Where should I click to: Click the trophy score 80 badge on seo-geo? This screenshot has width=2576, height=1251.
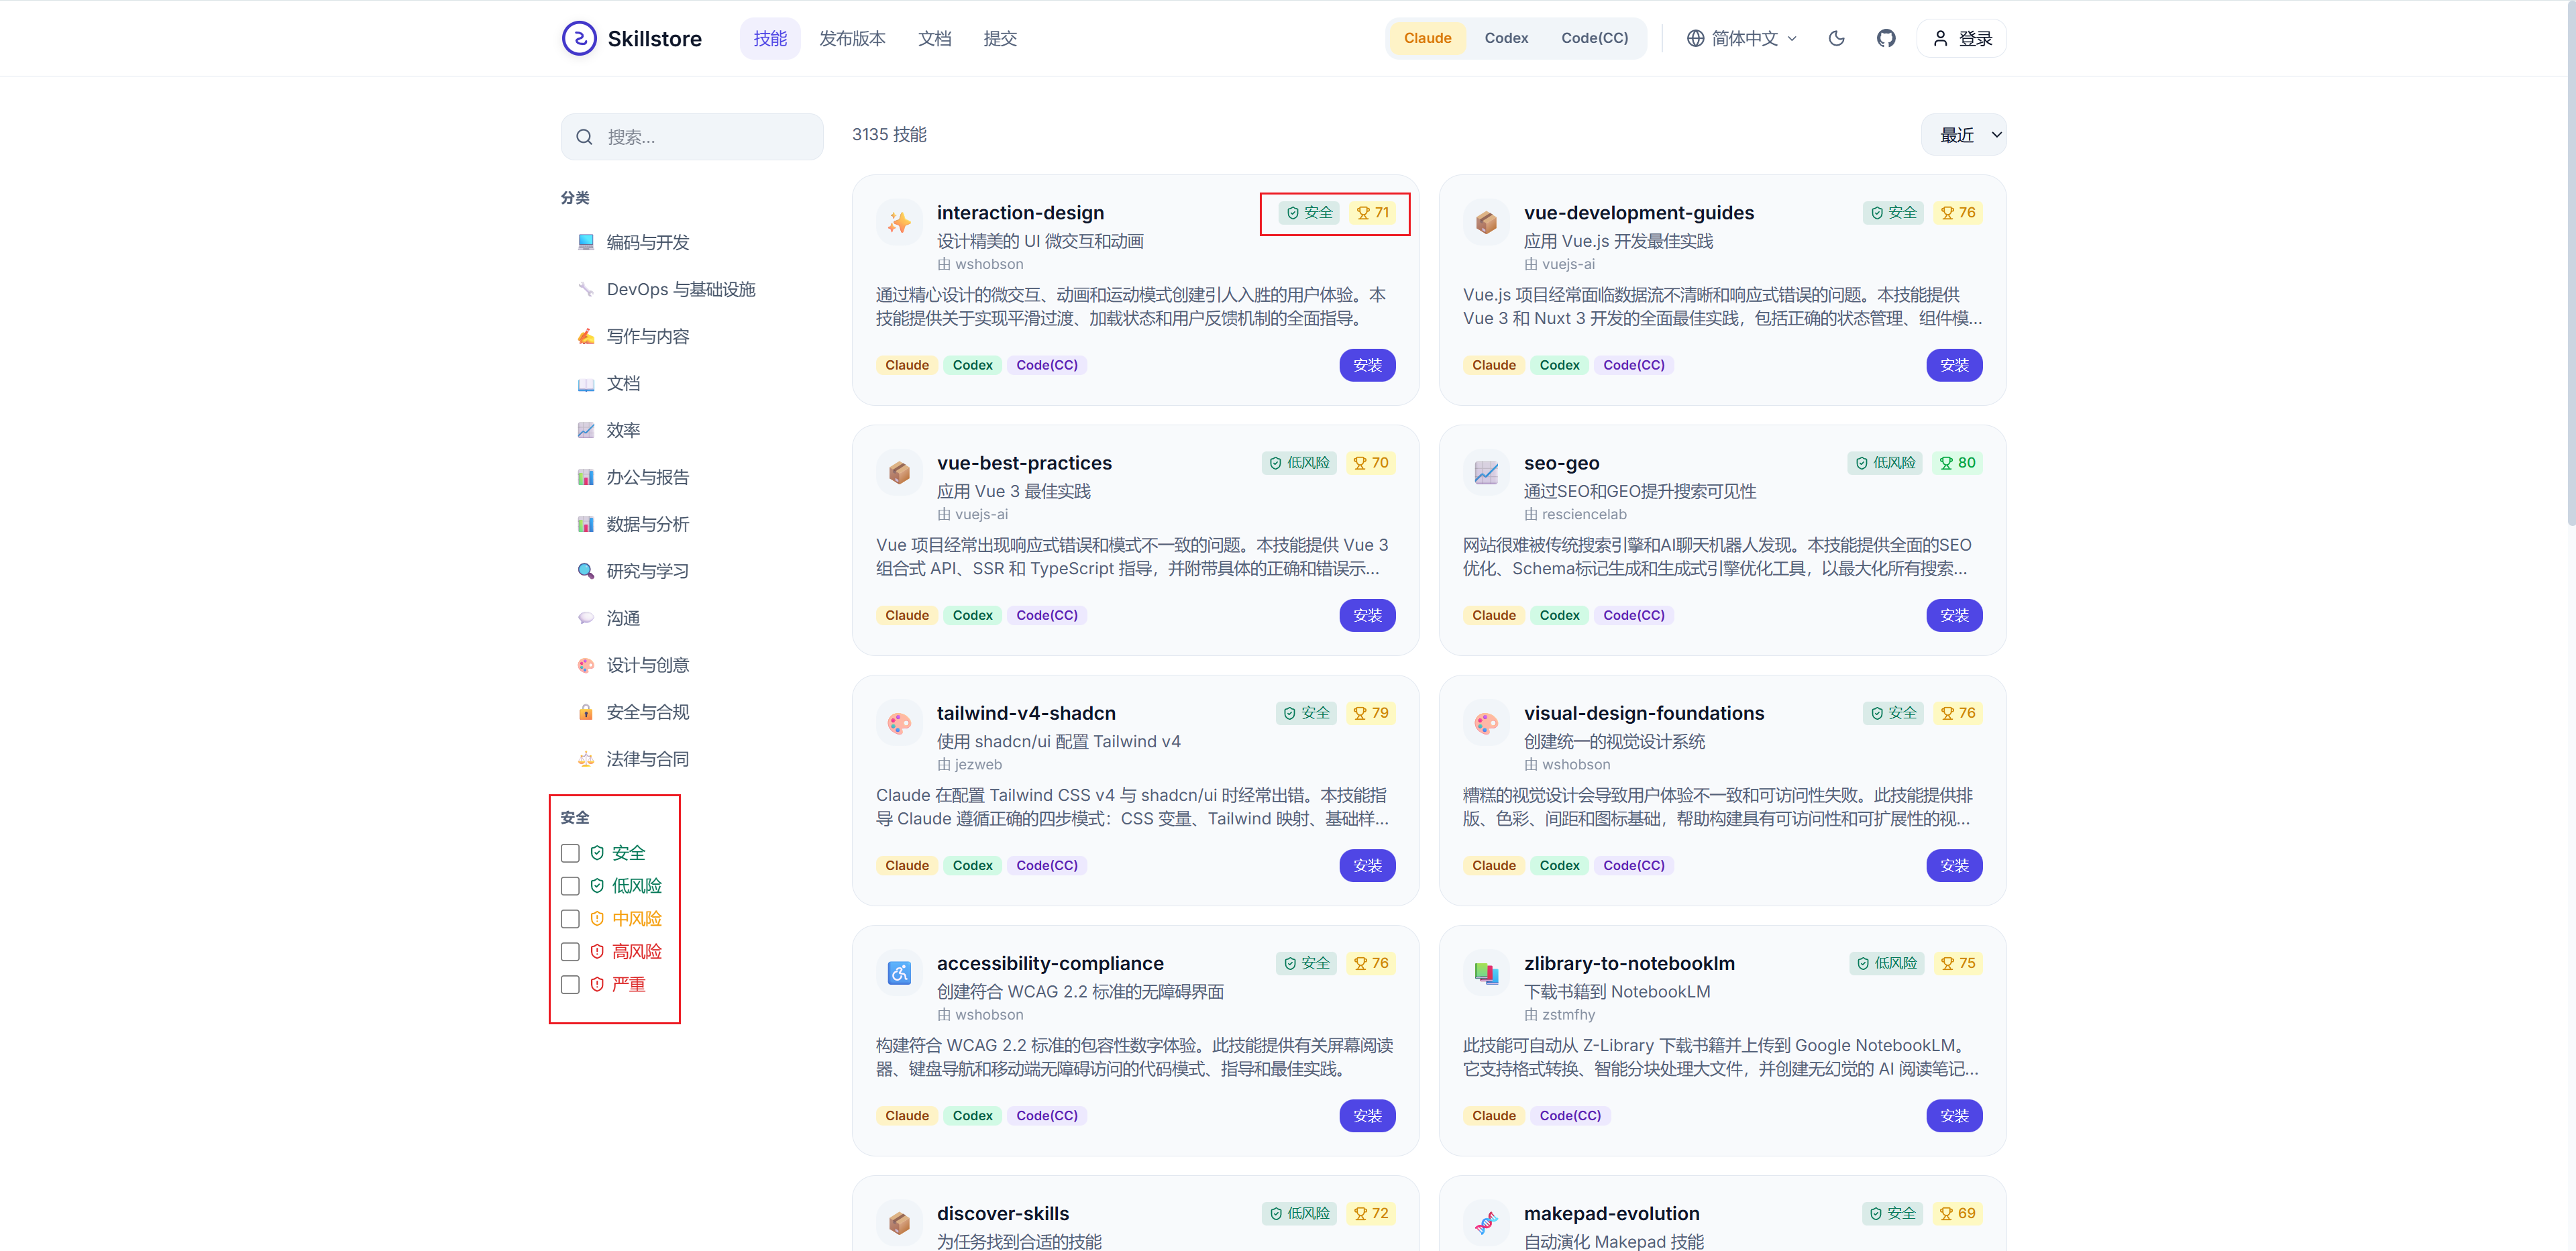click(x=1957, y=463)
